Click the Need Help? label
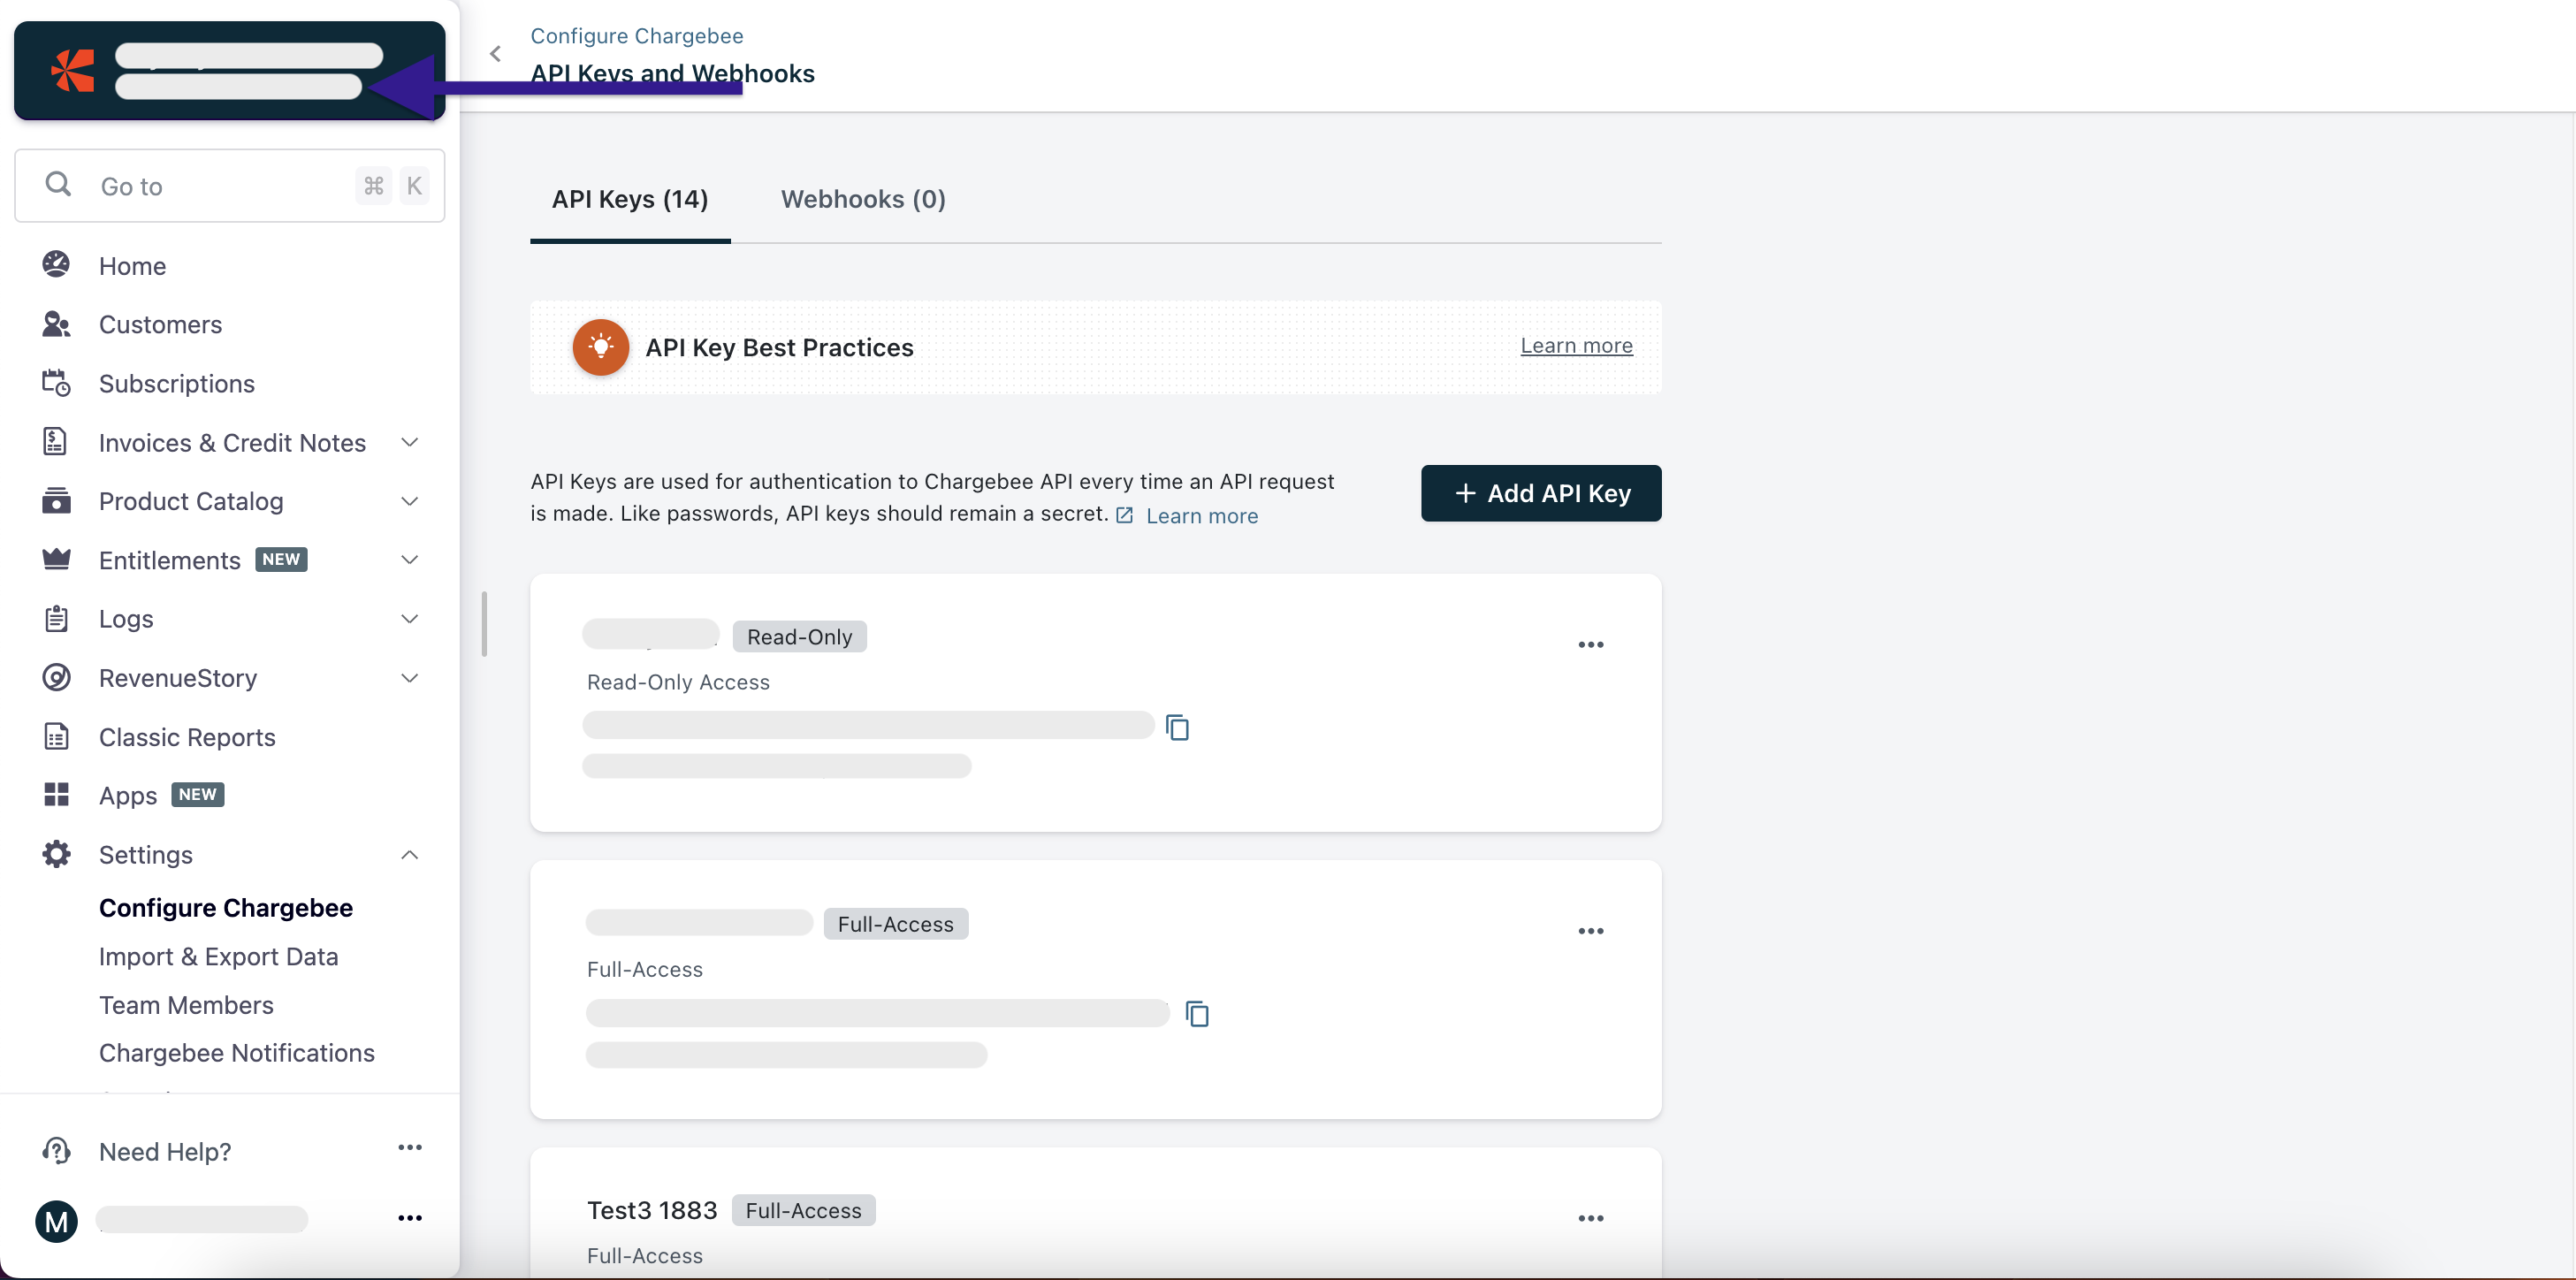The image size is (2576, 1280). [x=165, y=1152]
